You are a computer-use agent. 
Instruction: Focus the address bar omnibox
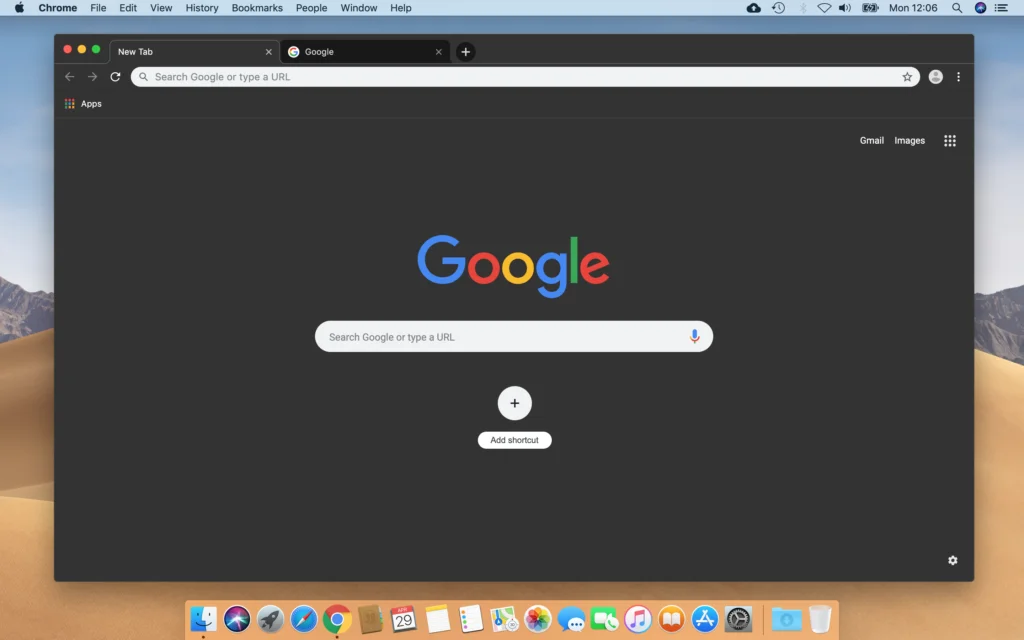point(525,76)
